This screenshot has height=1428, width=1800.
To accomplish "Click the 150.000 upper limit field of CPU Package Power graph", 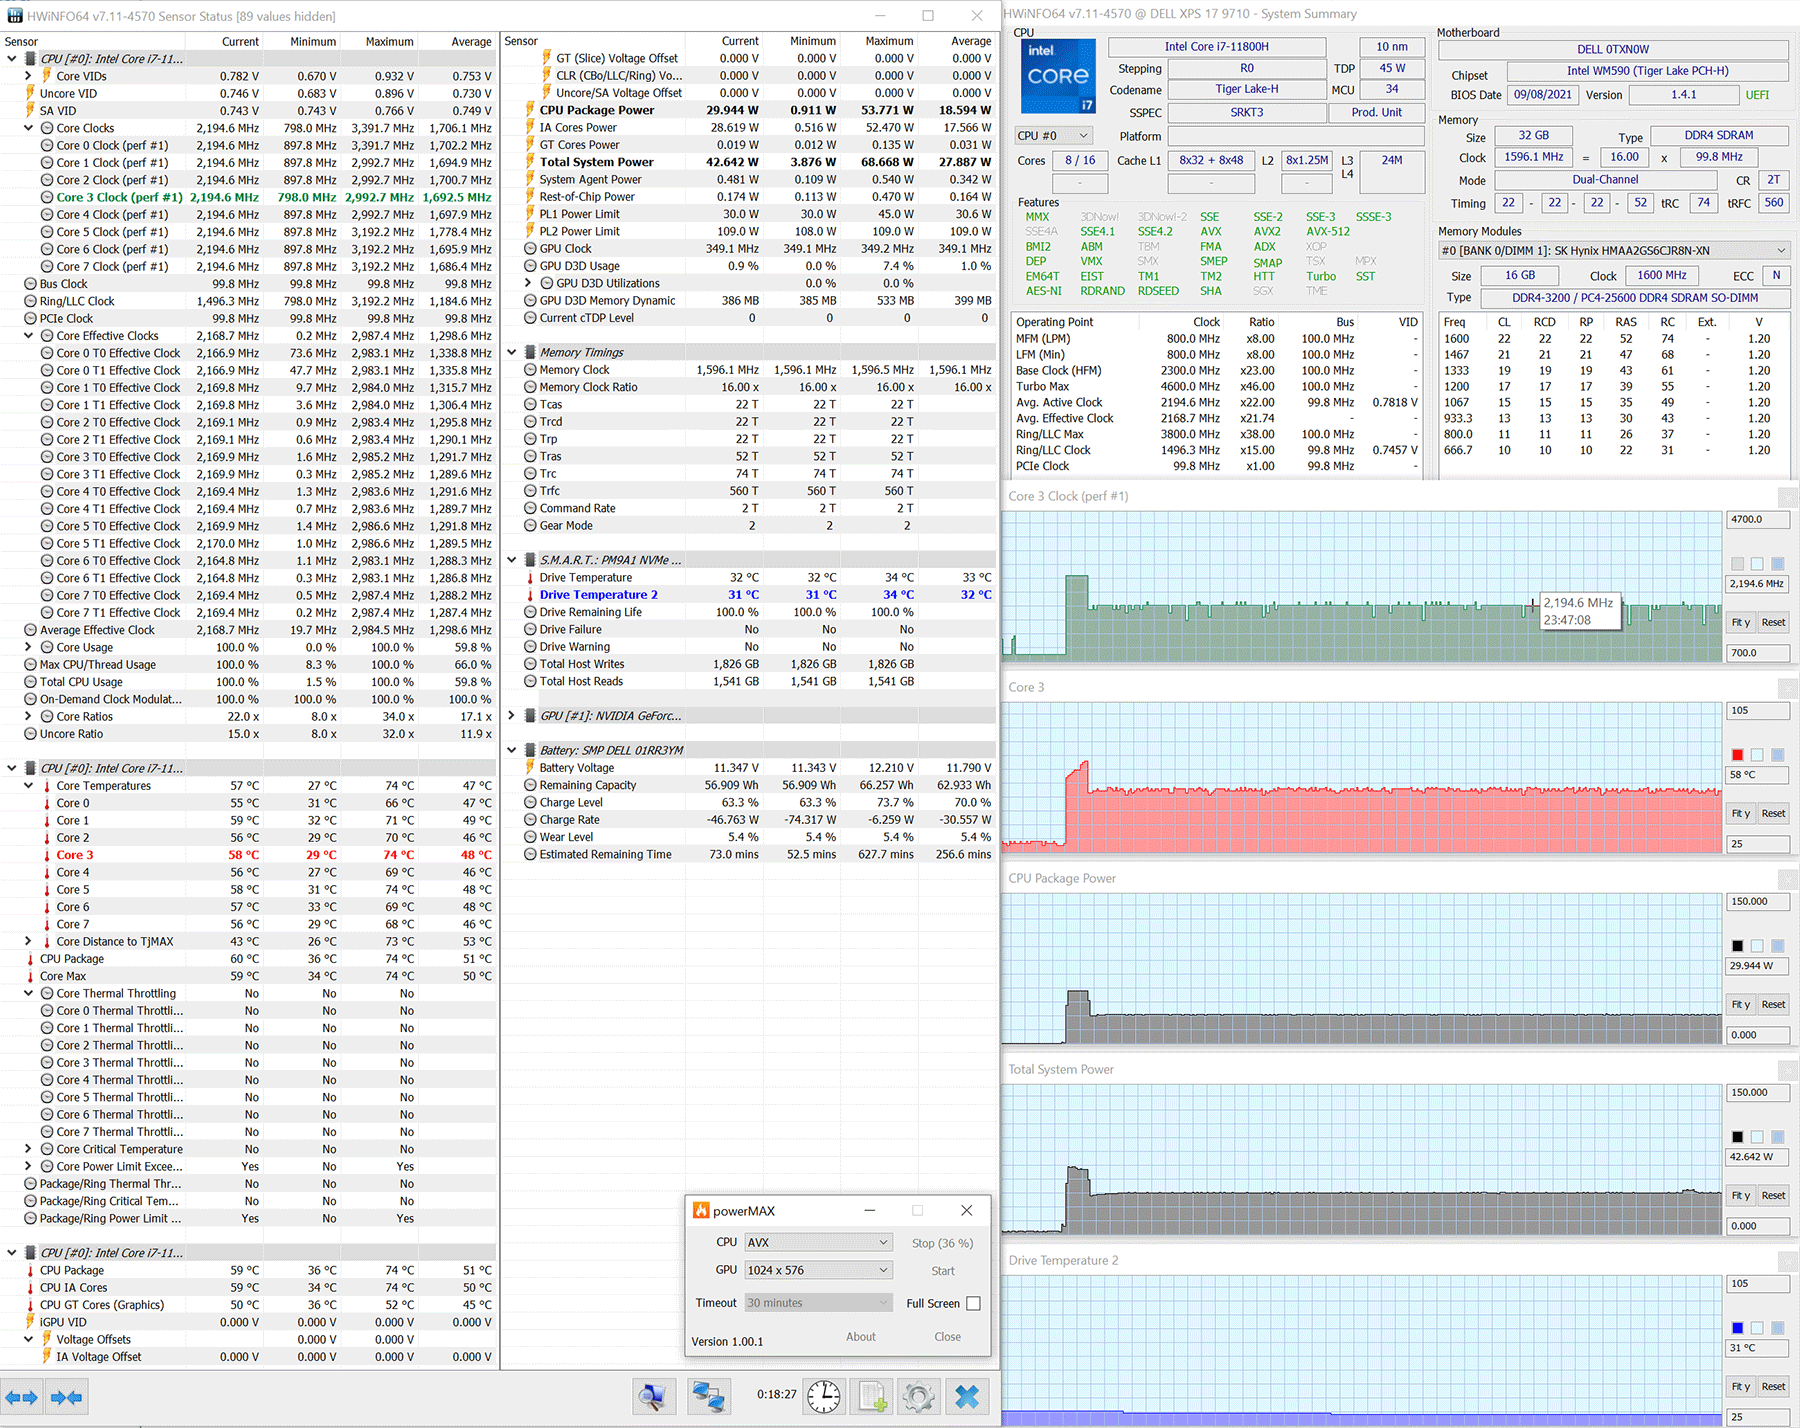I will (x=1757, y=902).
